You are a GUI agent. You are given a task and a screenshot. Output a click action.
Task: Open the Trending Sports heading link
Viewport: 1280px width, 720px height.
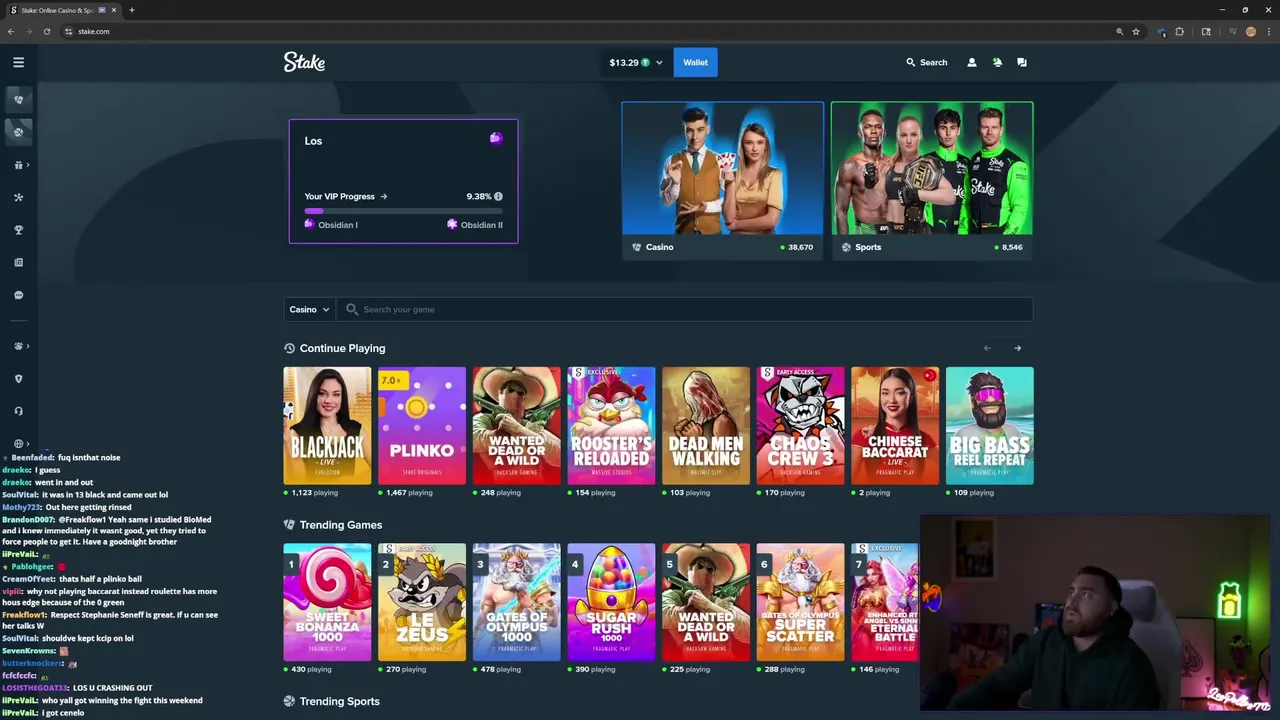339,701
